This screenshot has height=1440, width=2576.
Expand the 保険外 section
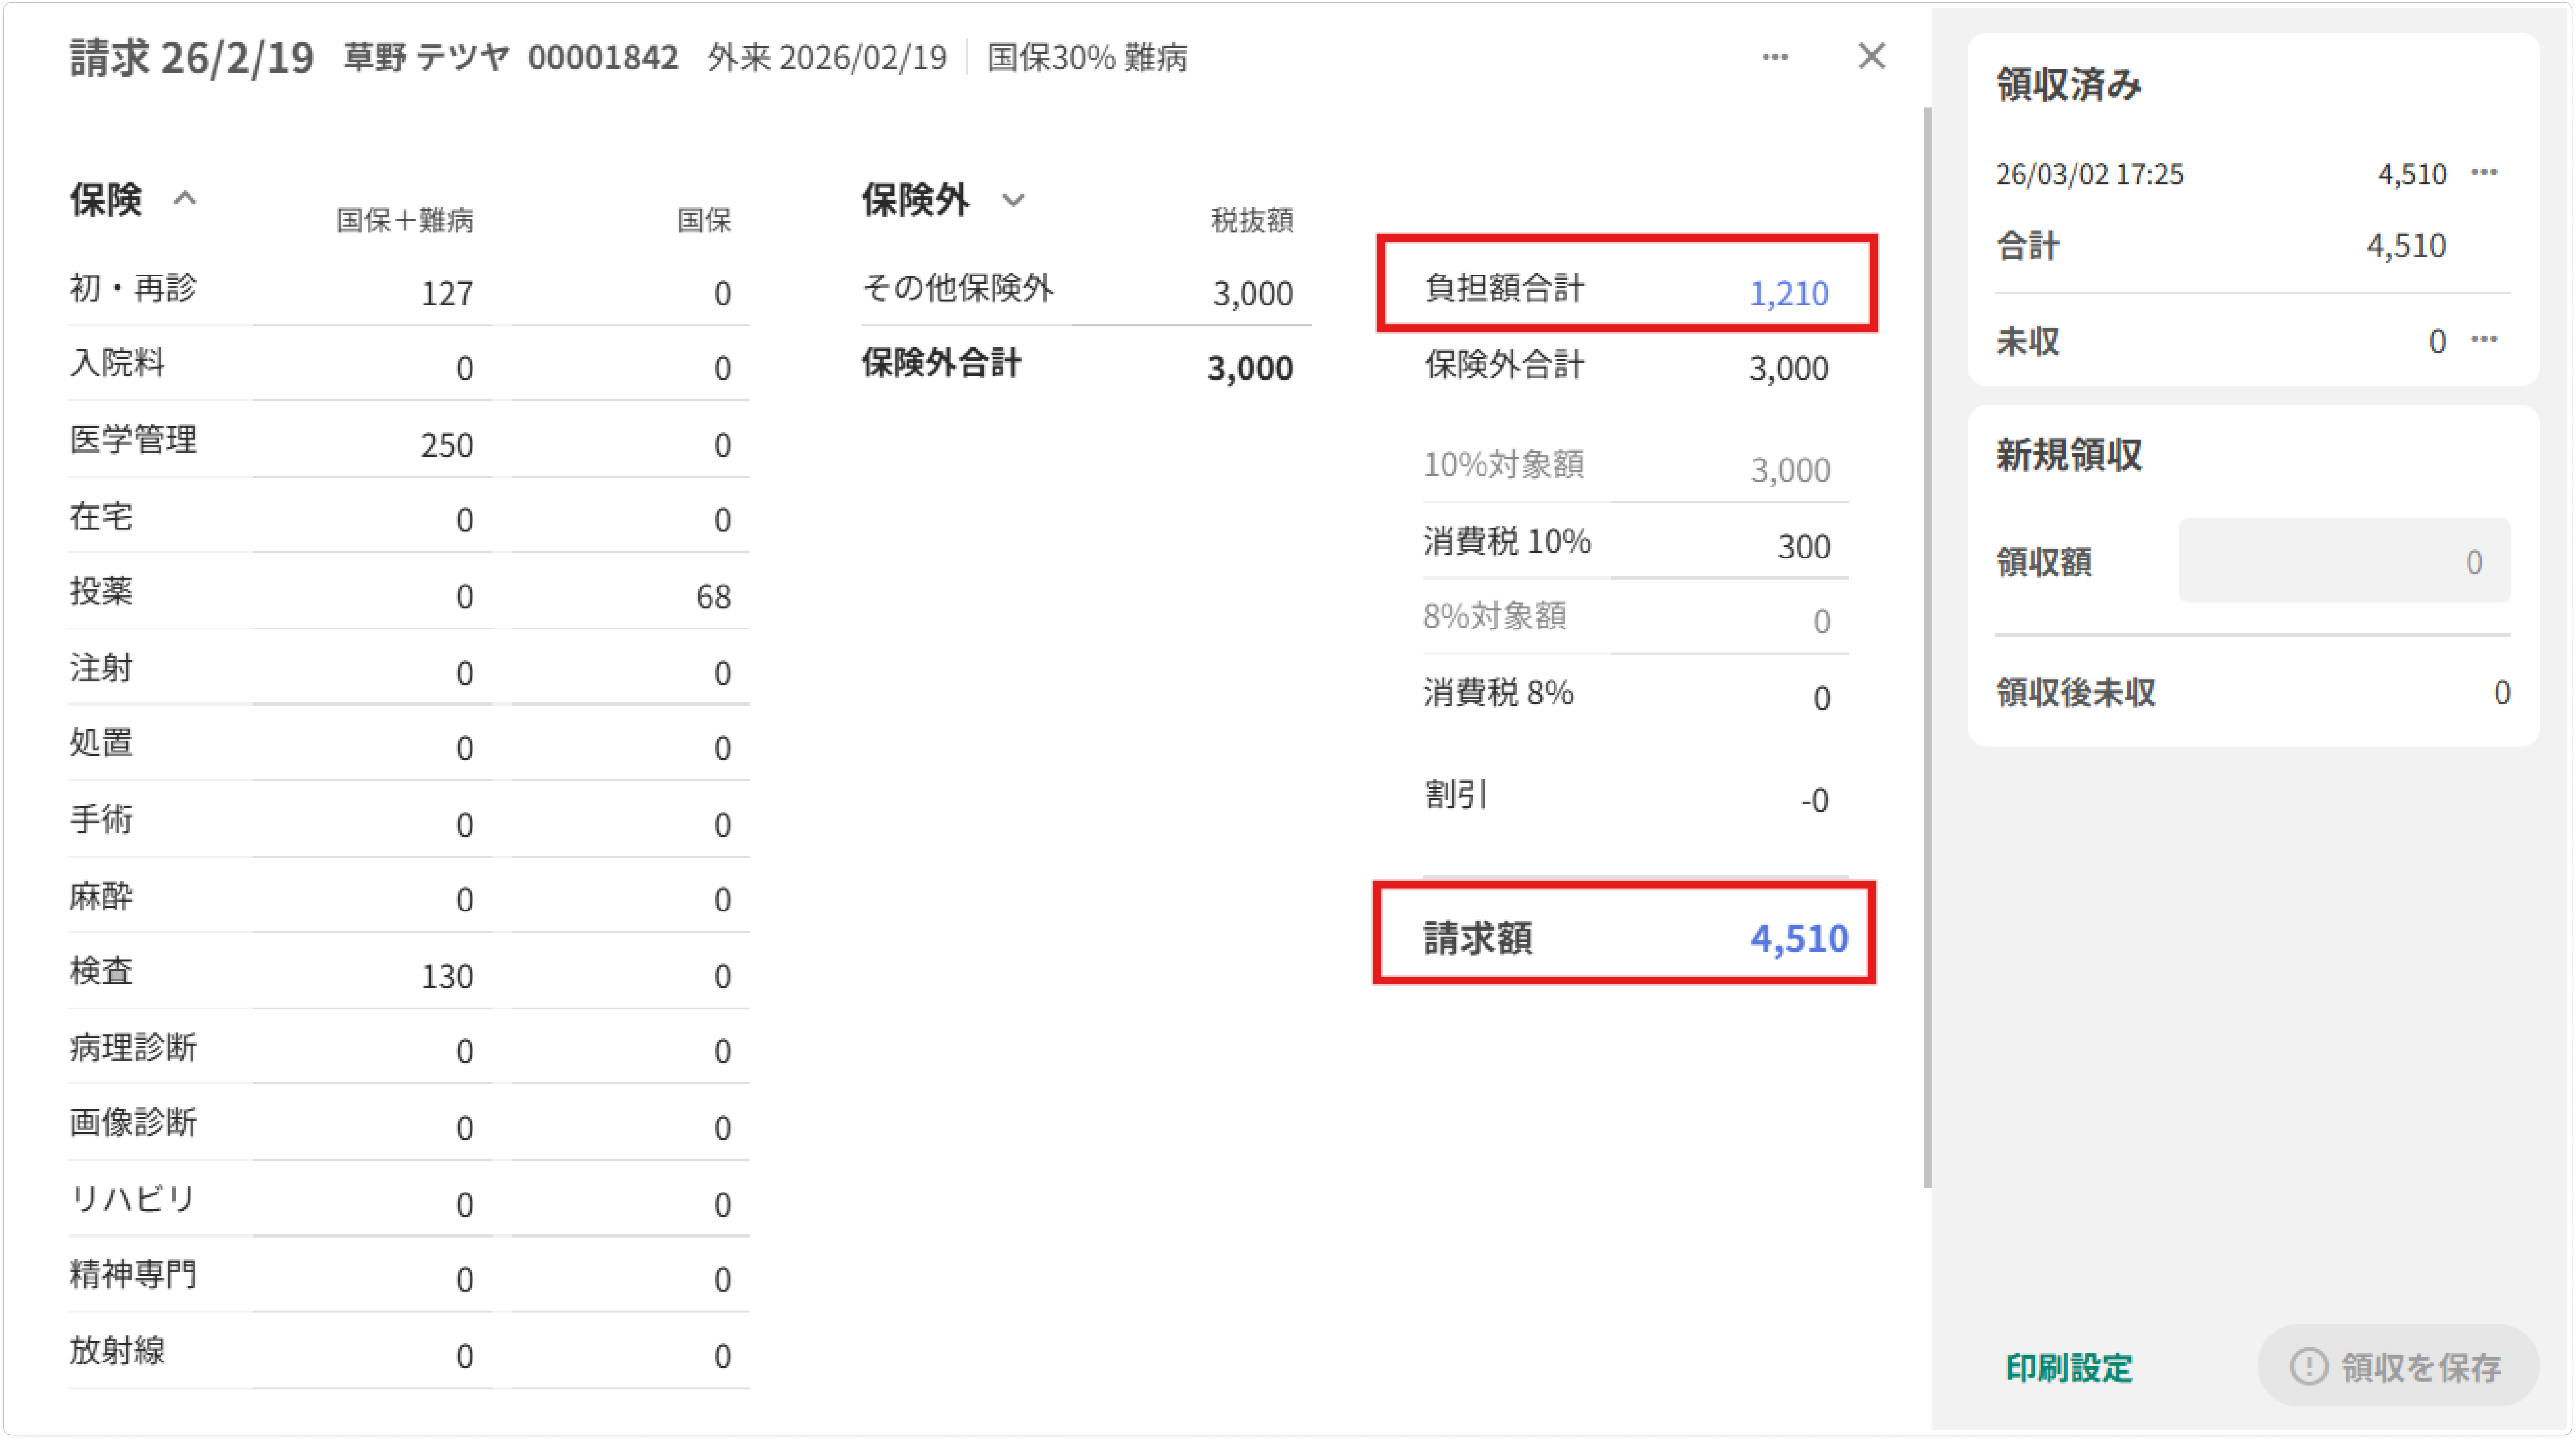[1013, 200]
